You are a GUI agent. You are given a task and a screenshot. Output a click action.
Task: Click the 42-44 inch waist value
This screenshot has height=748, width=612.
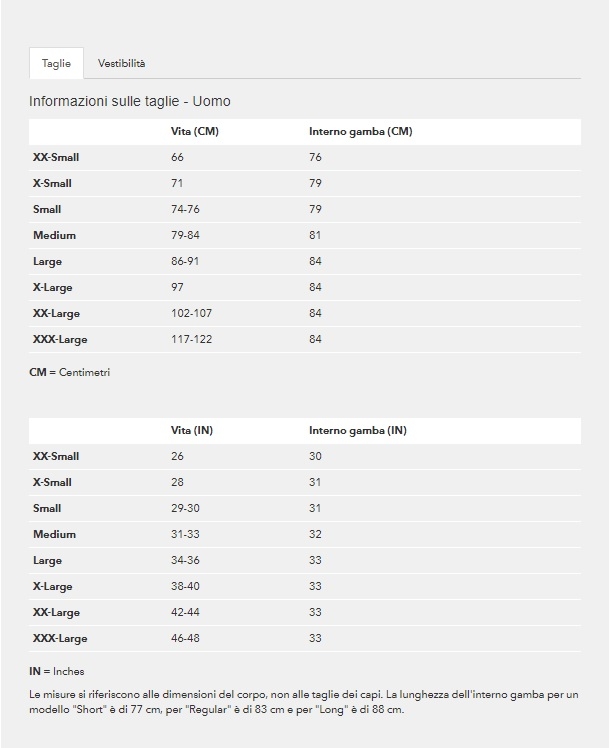coord(186,613)
